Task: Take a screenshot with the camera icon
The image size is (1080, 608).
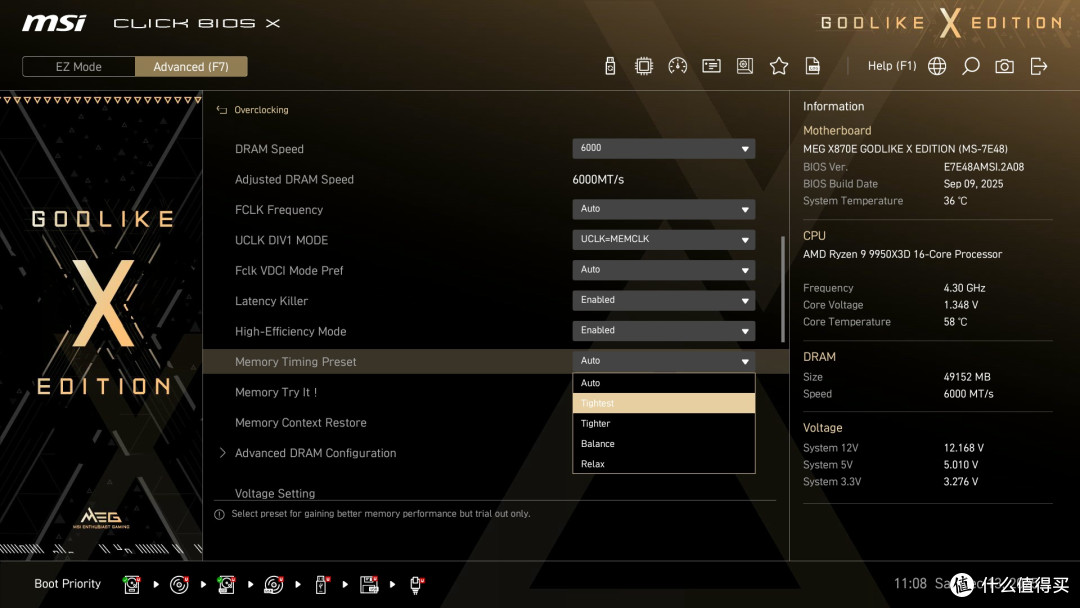Action: coord(1004,66)
